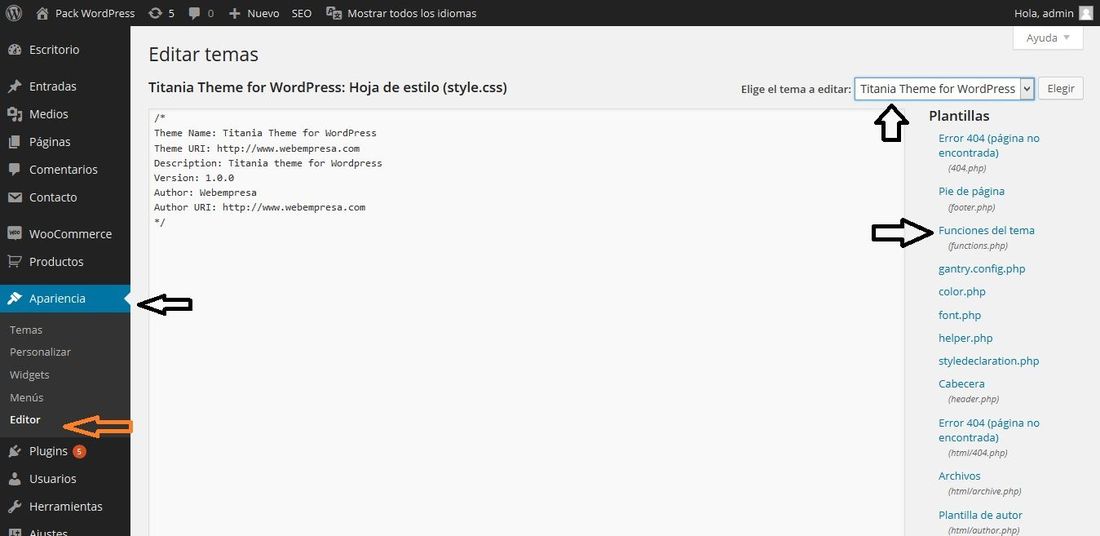Click the Productos cart icon
The width and height of the screenshot is (1100, 536).
click(15, 262)
